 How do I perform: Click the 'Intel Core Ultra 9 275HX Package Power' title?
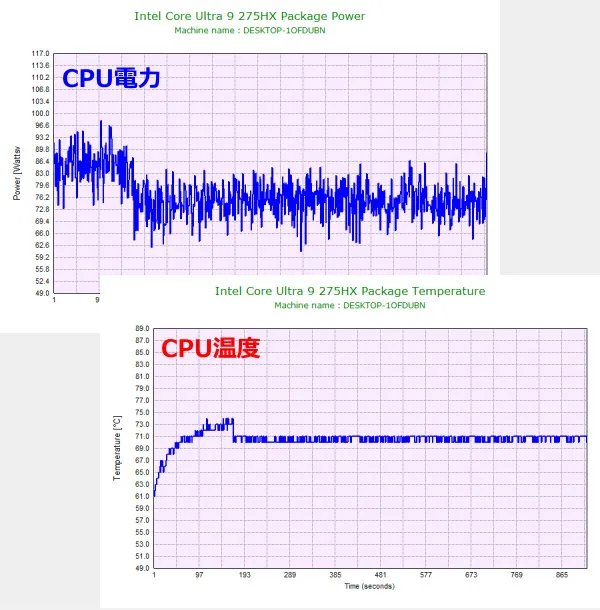click(249, 16)
